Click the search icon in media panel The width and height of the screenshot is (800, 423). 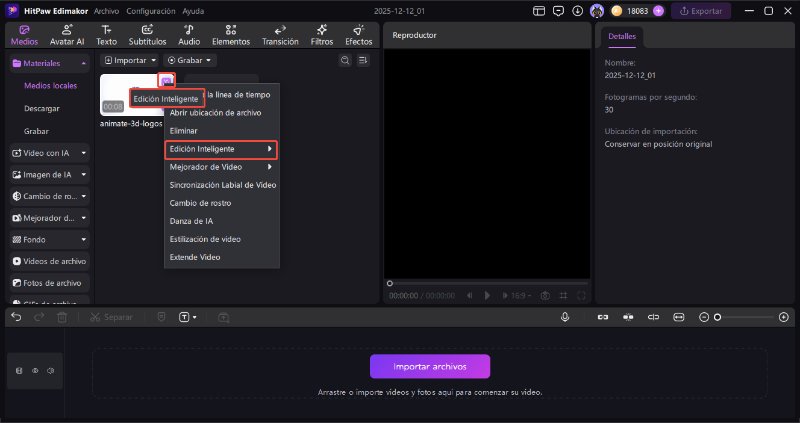[345, 60]
